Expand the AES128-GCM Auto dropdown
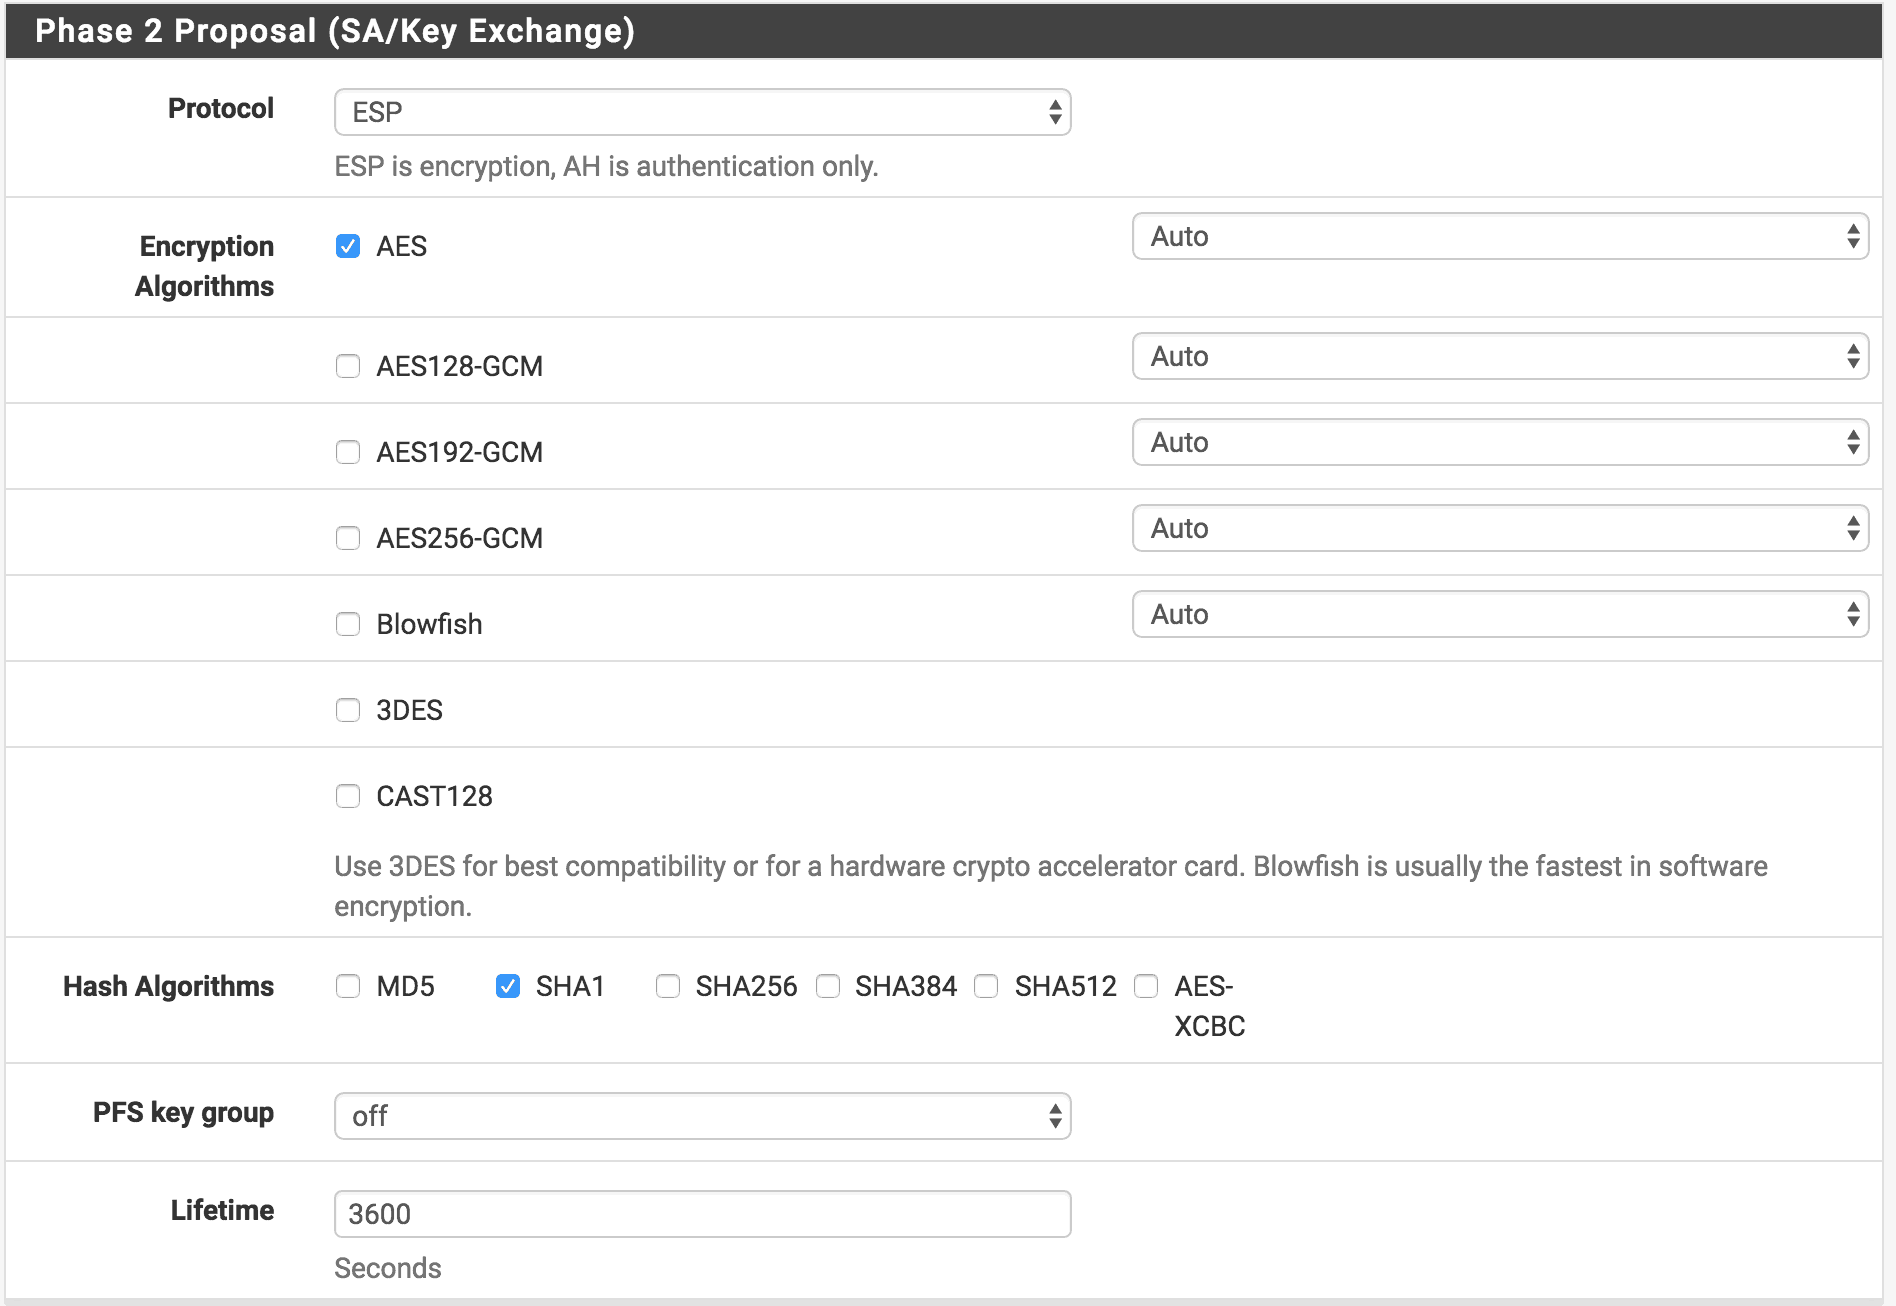The width and height of the screenshot is (1896, 1306). click(1500, 356)
